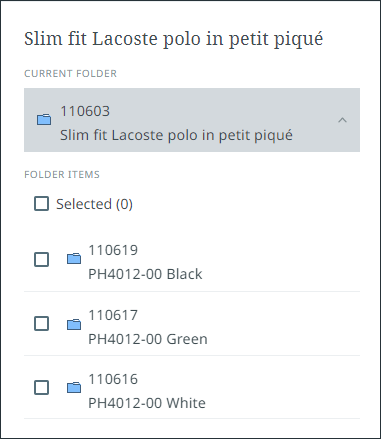This screenshot has height=439, width=381.
Task: Click the folder icon beside 110603
Action: click(44, 119)
